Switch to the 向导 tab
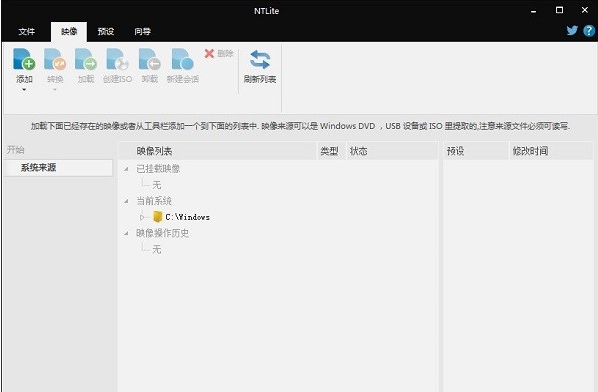Image resolution: width=598 pixels, height=392 pixels. point(142,32)
